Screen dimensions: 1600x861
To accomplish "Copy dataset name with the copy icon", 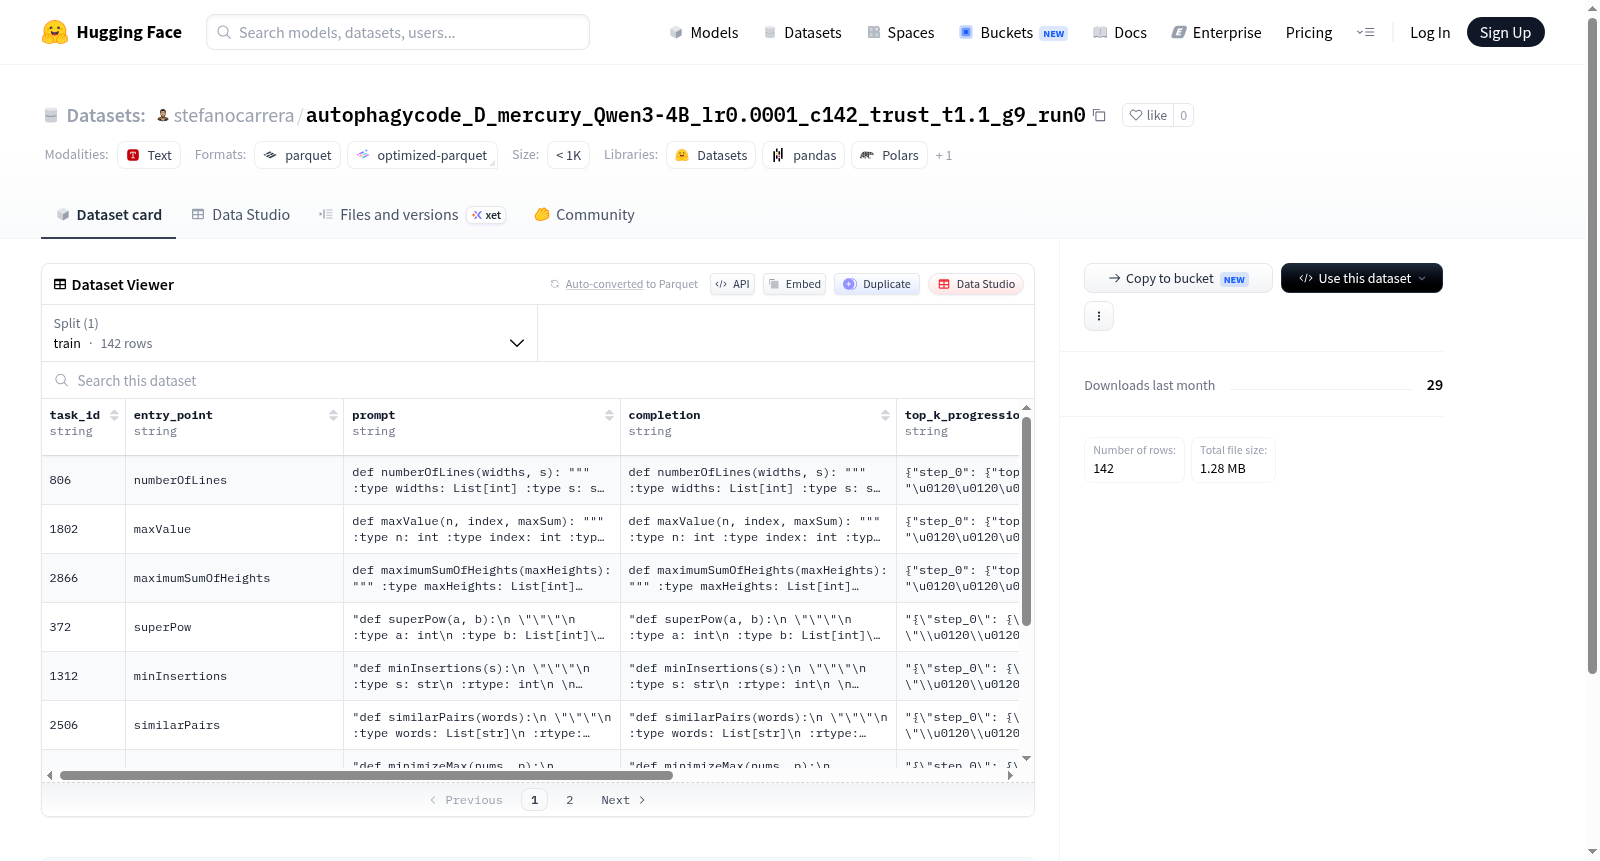I will [x=1099, y=115].
